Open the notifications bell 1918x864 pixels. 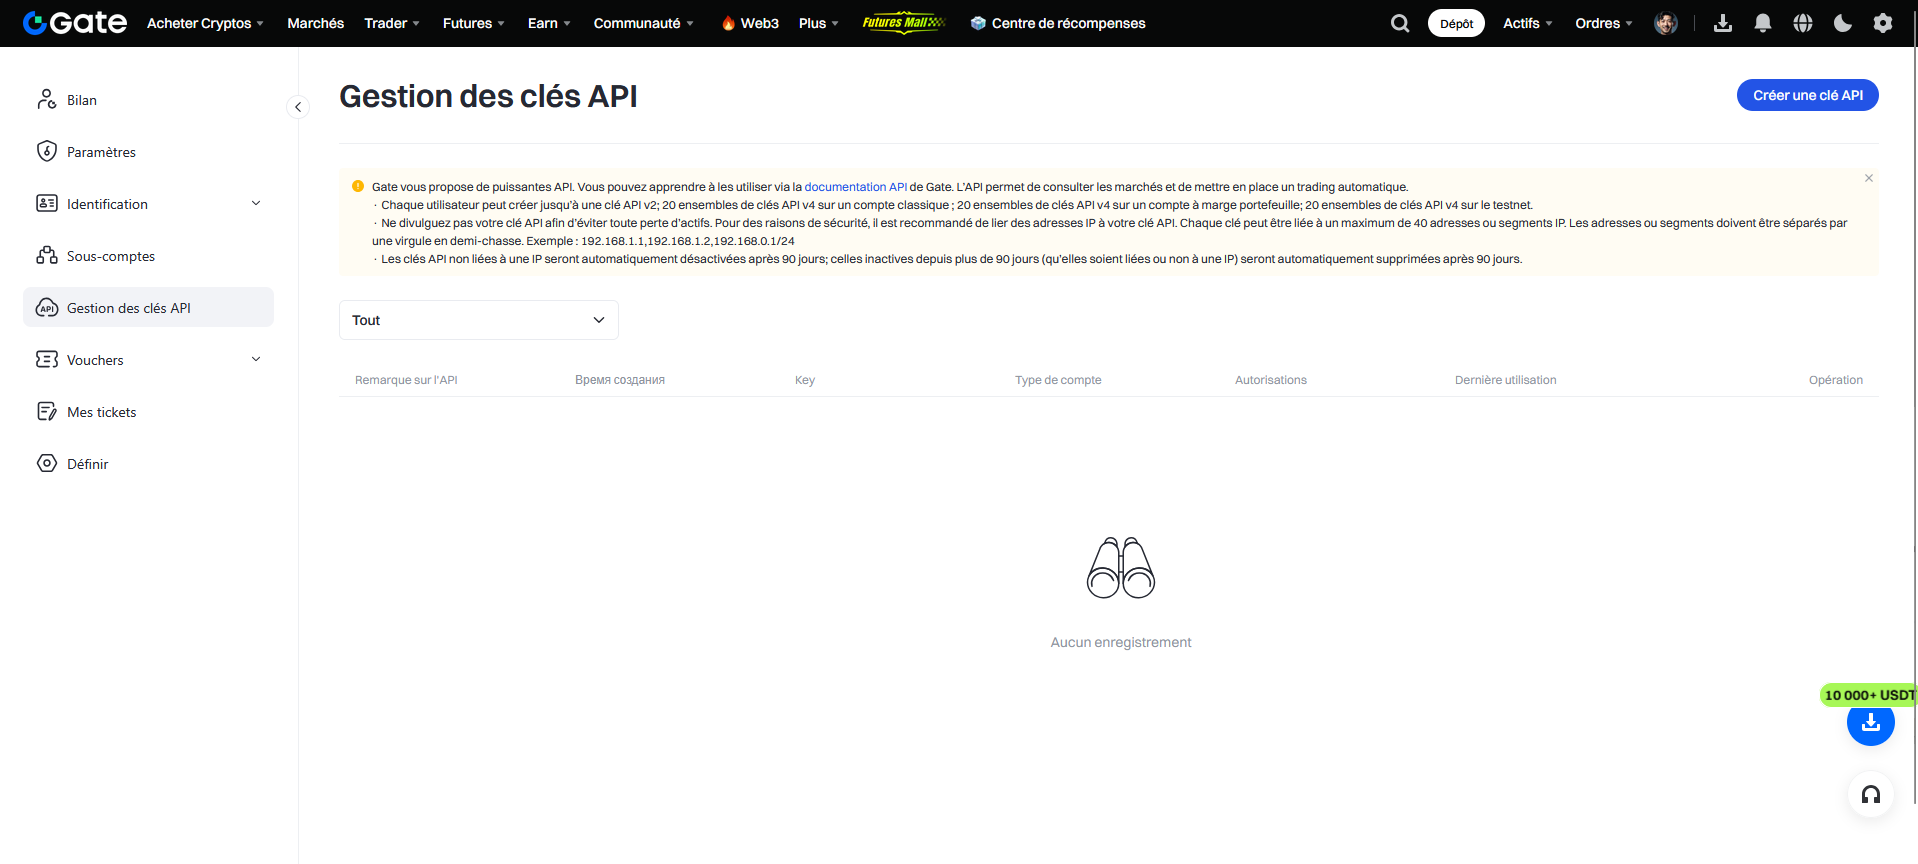1763,23
